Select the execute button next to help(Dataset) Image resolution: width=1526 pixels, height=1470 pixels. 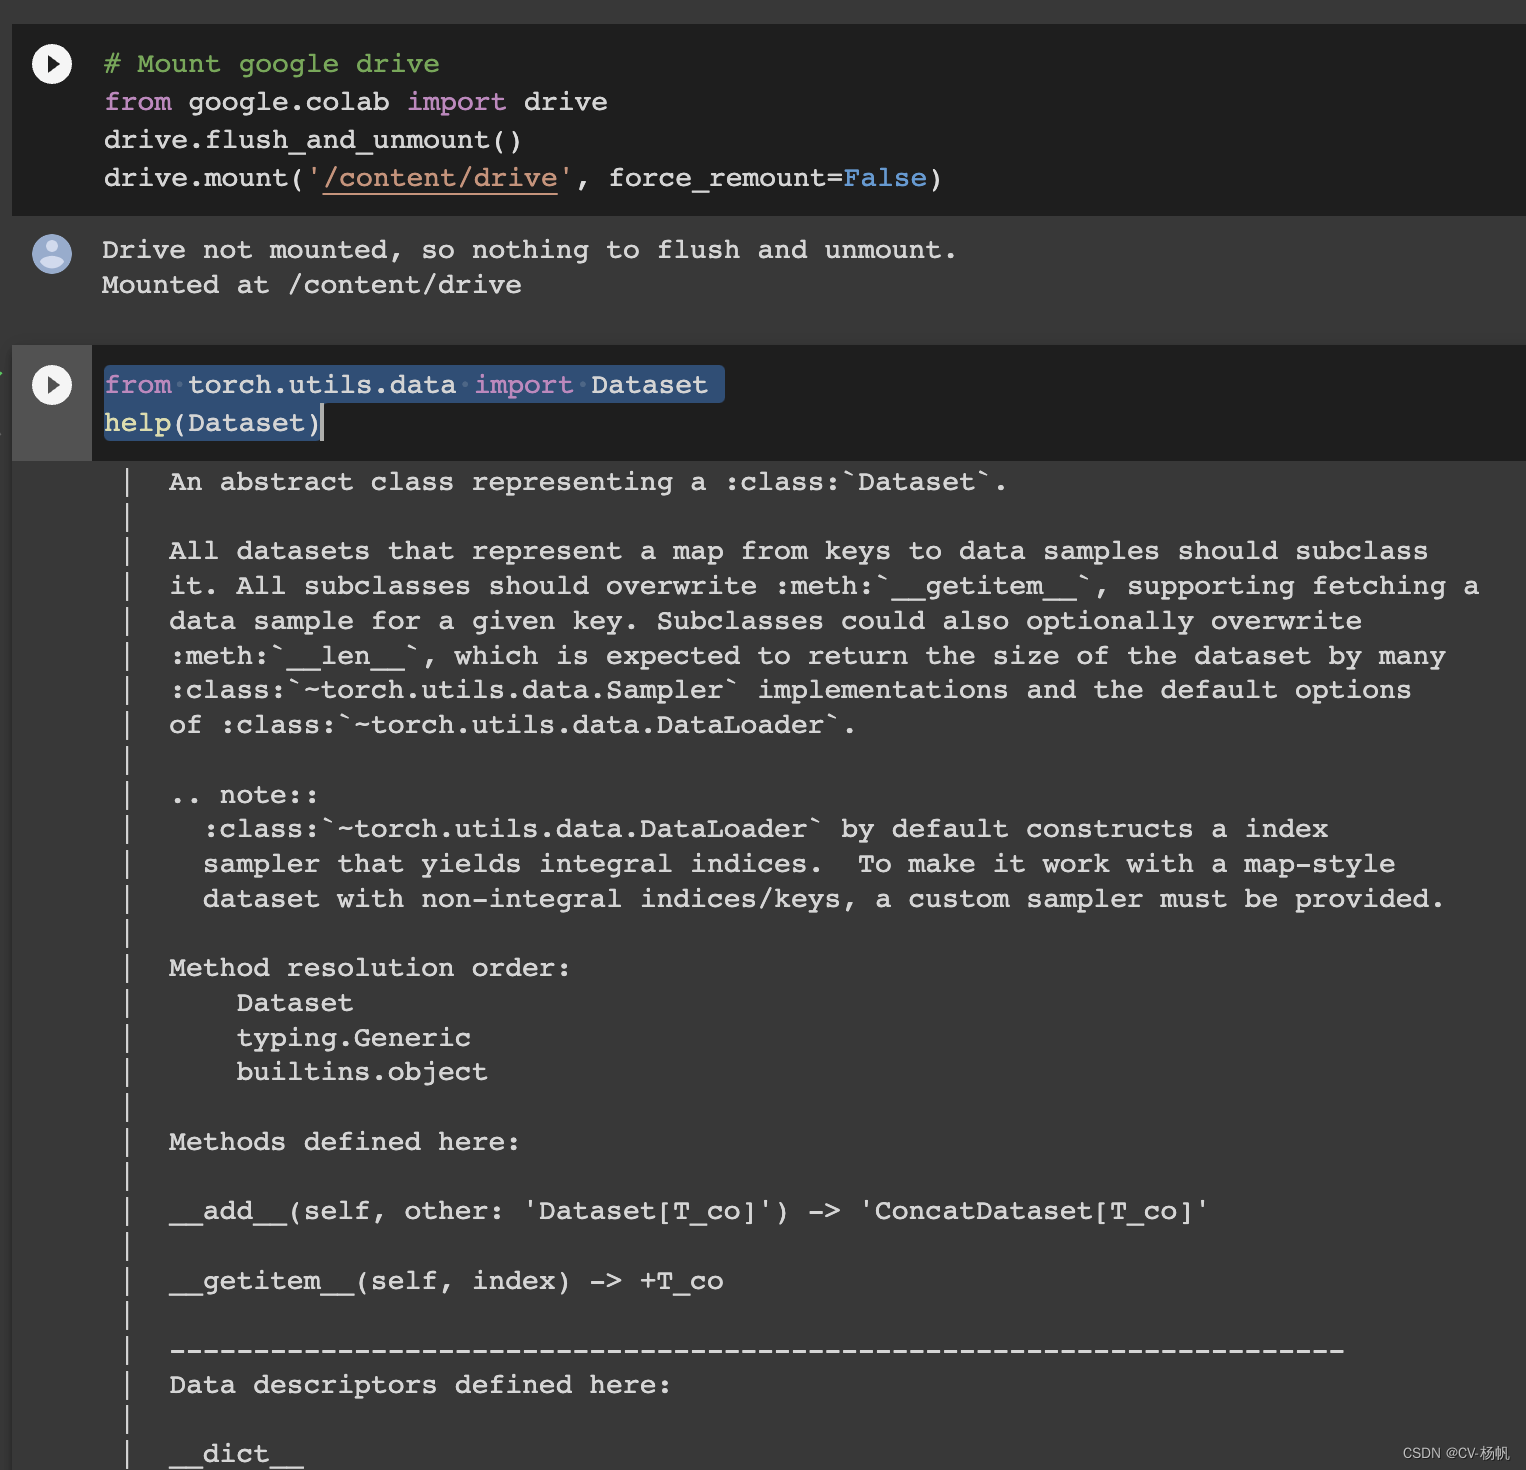tap(51, 385)
